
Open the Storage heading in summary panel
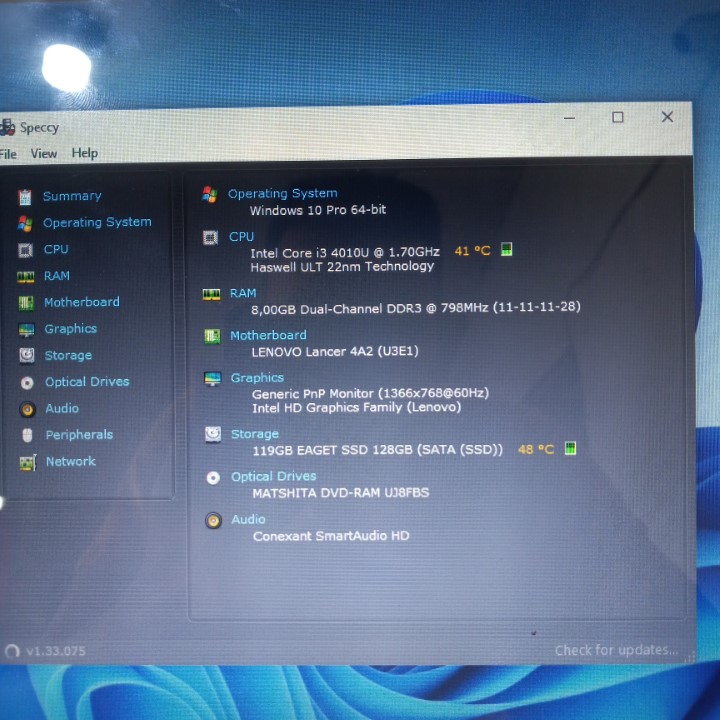pos(254,434)
